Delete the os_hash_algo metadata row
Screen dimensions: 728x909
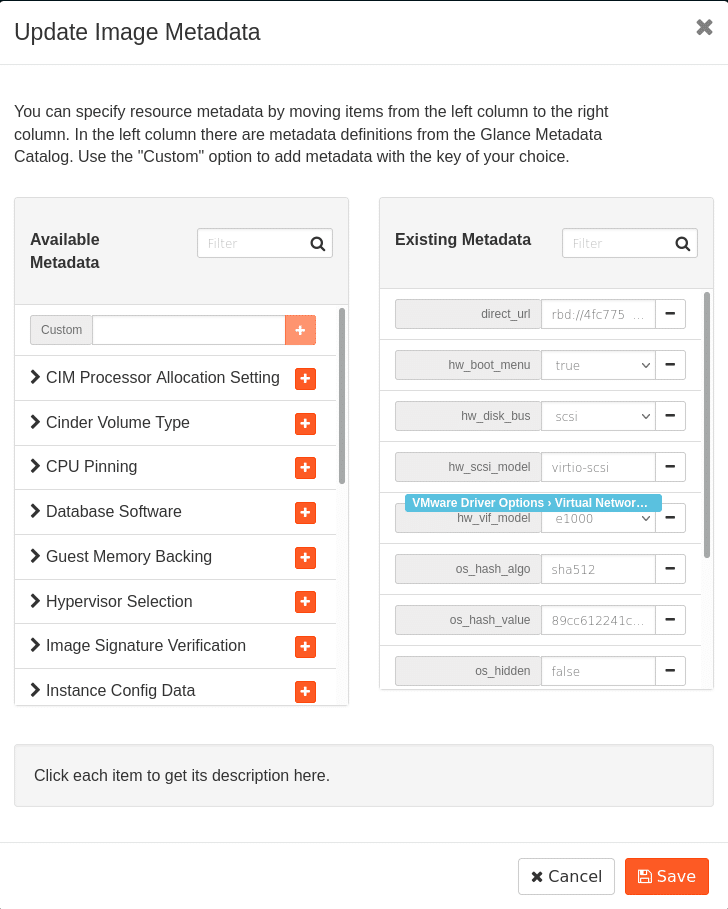coord(670,569)
